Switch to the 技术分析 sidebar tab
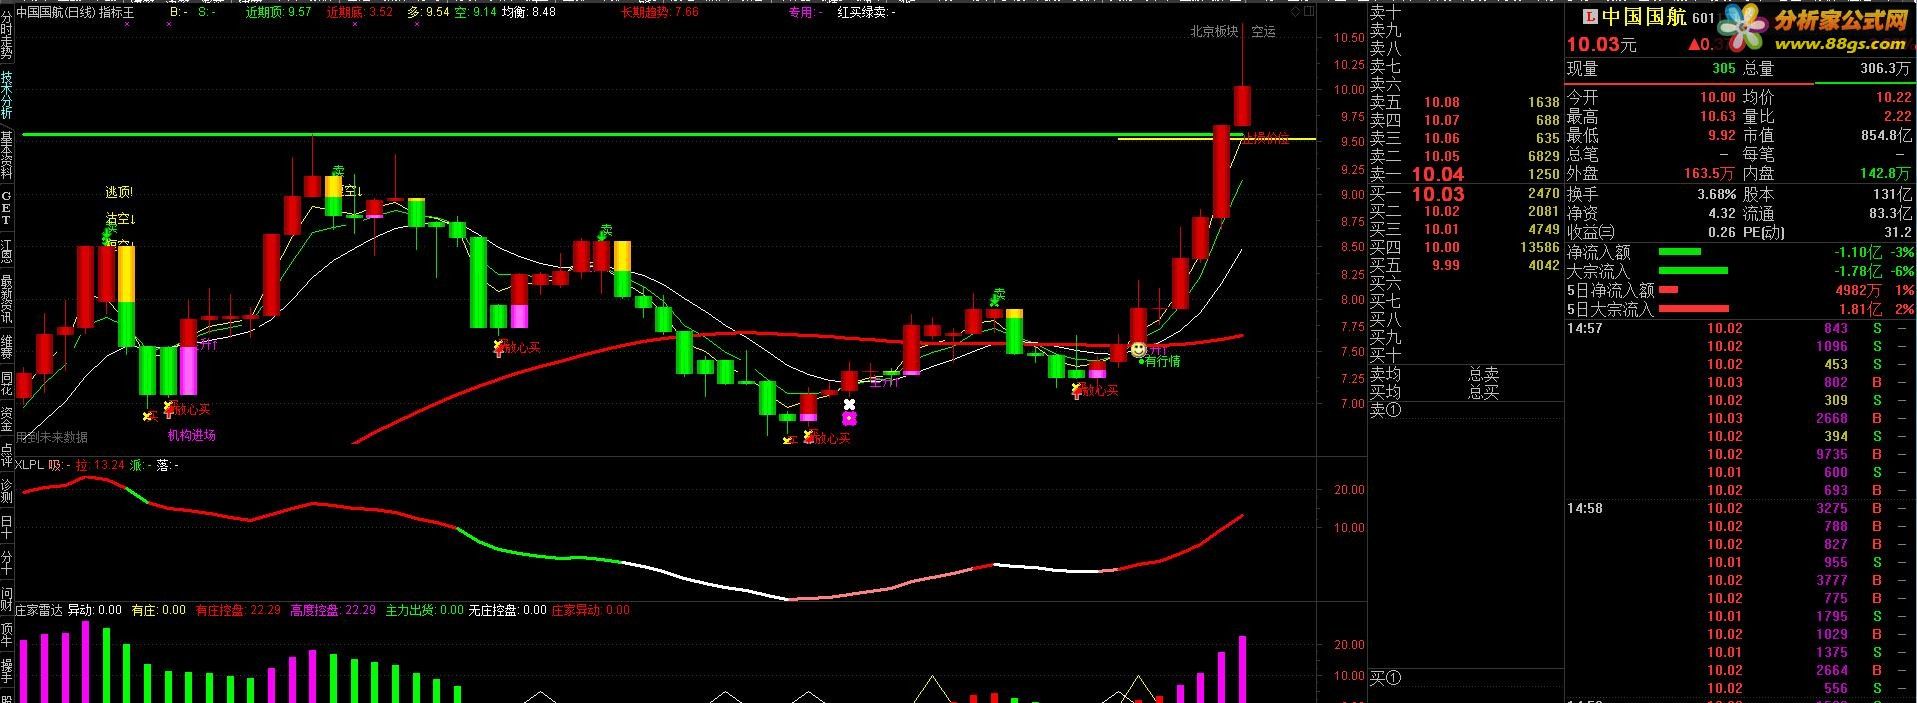Screen dimensions: 1917x703 pyautogui.click(x=7, y=95)
